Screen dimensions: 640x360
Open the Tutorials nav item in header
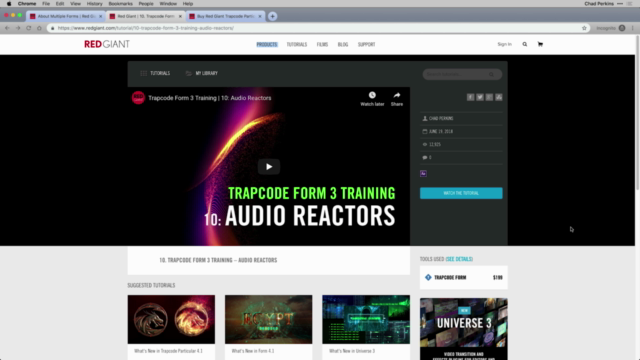(297, 44)
